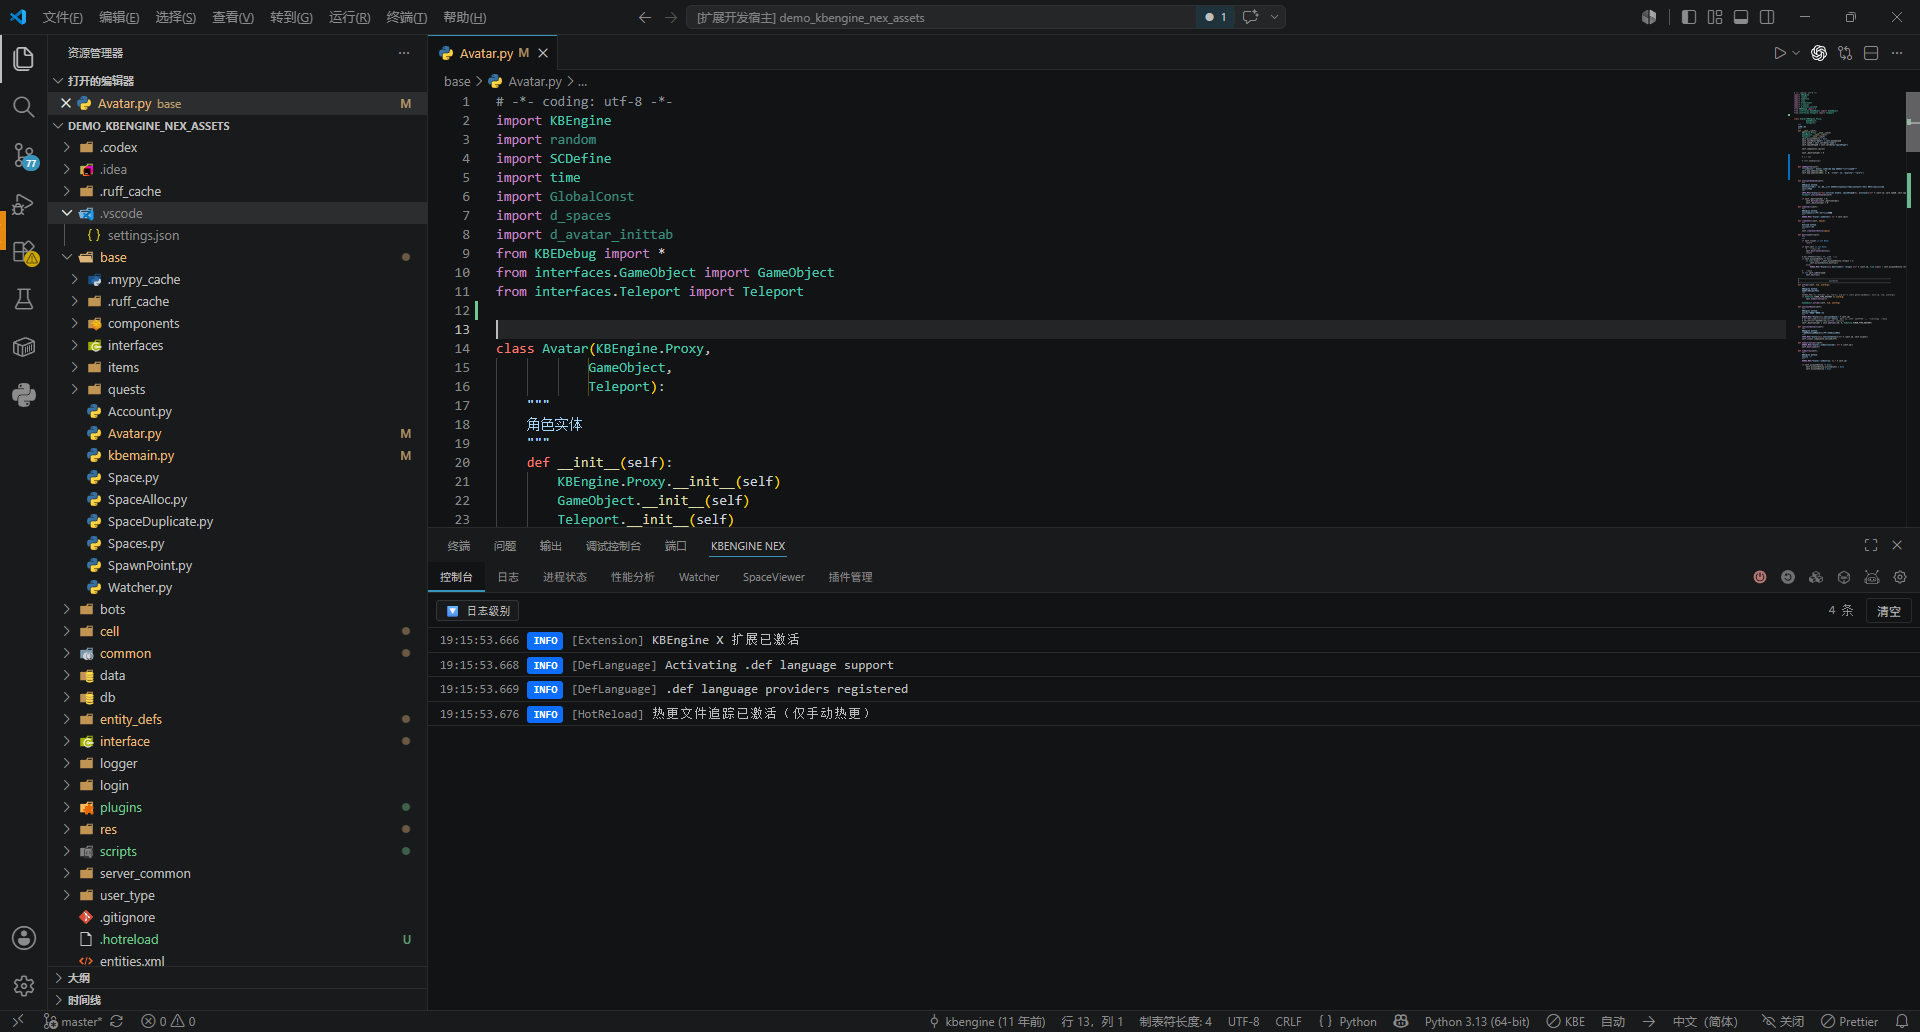Open the 文件 menu

click(63, 17)
